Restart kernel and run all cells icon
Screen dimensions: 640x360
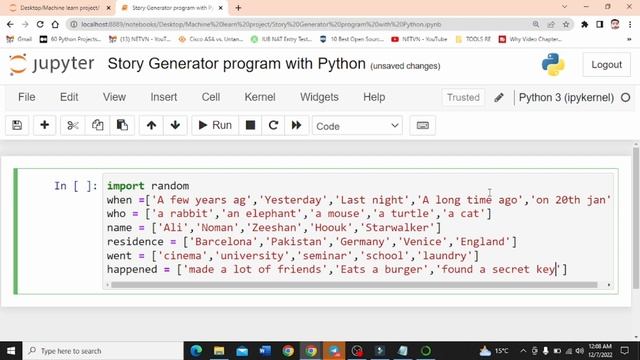tap(296, 125)
